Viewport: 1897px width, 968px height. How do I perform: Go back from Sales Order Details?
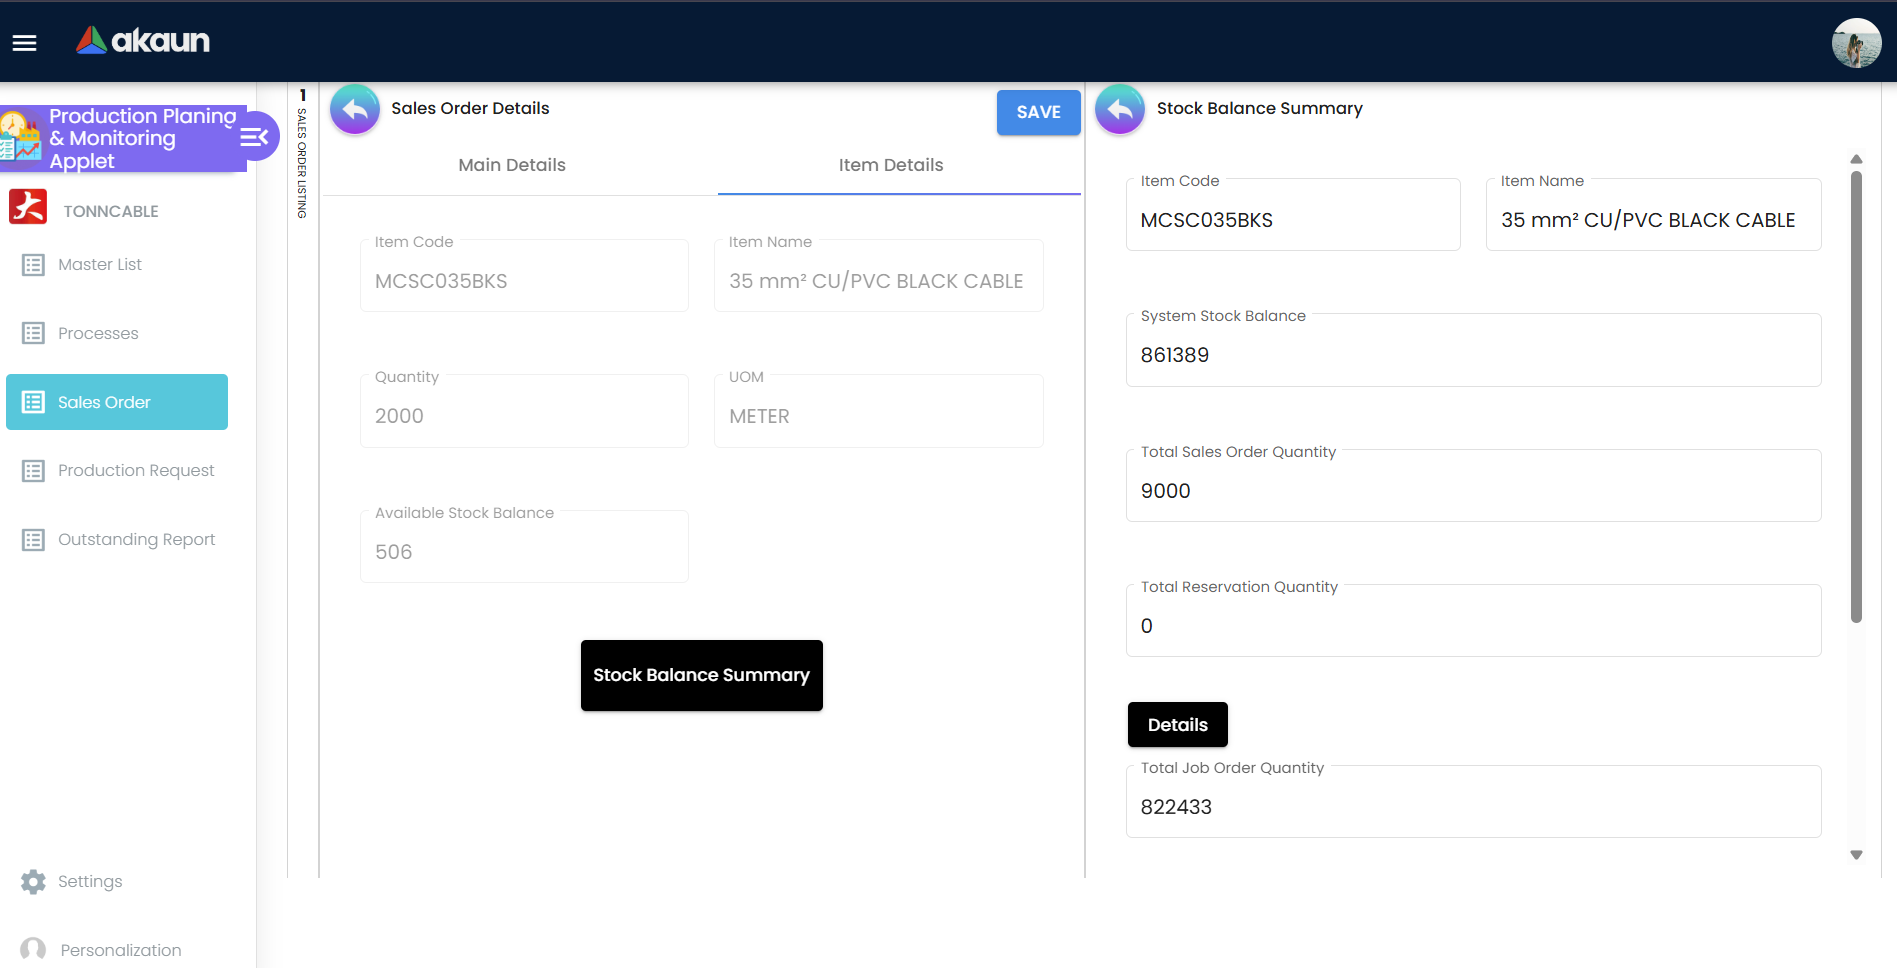(355, 109)
